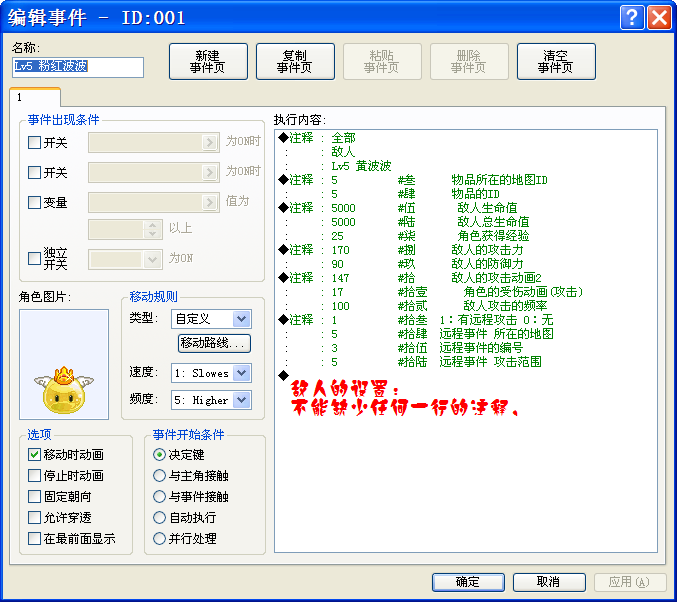Open the title bar help question-mark icon

click(x=632, y=18)
